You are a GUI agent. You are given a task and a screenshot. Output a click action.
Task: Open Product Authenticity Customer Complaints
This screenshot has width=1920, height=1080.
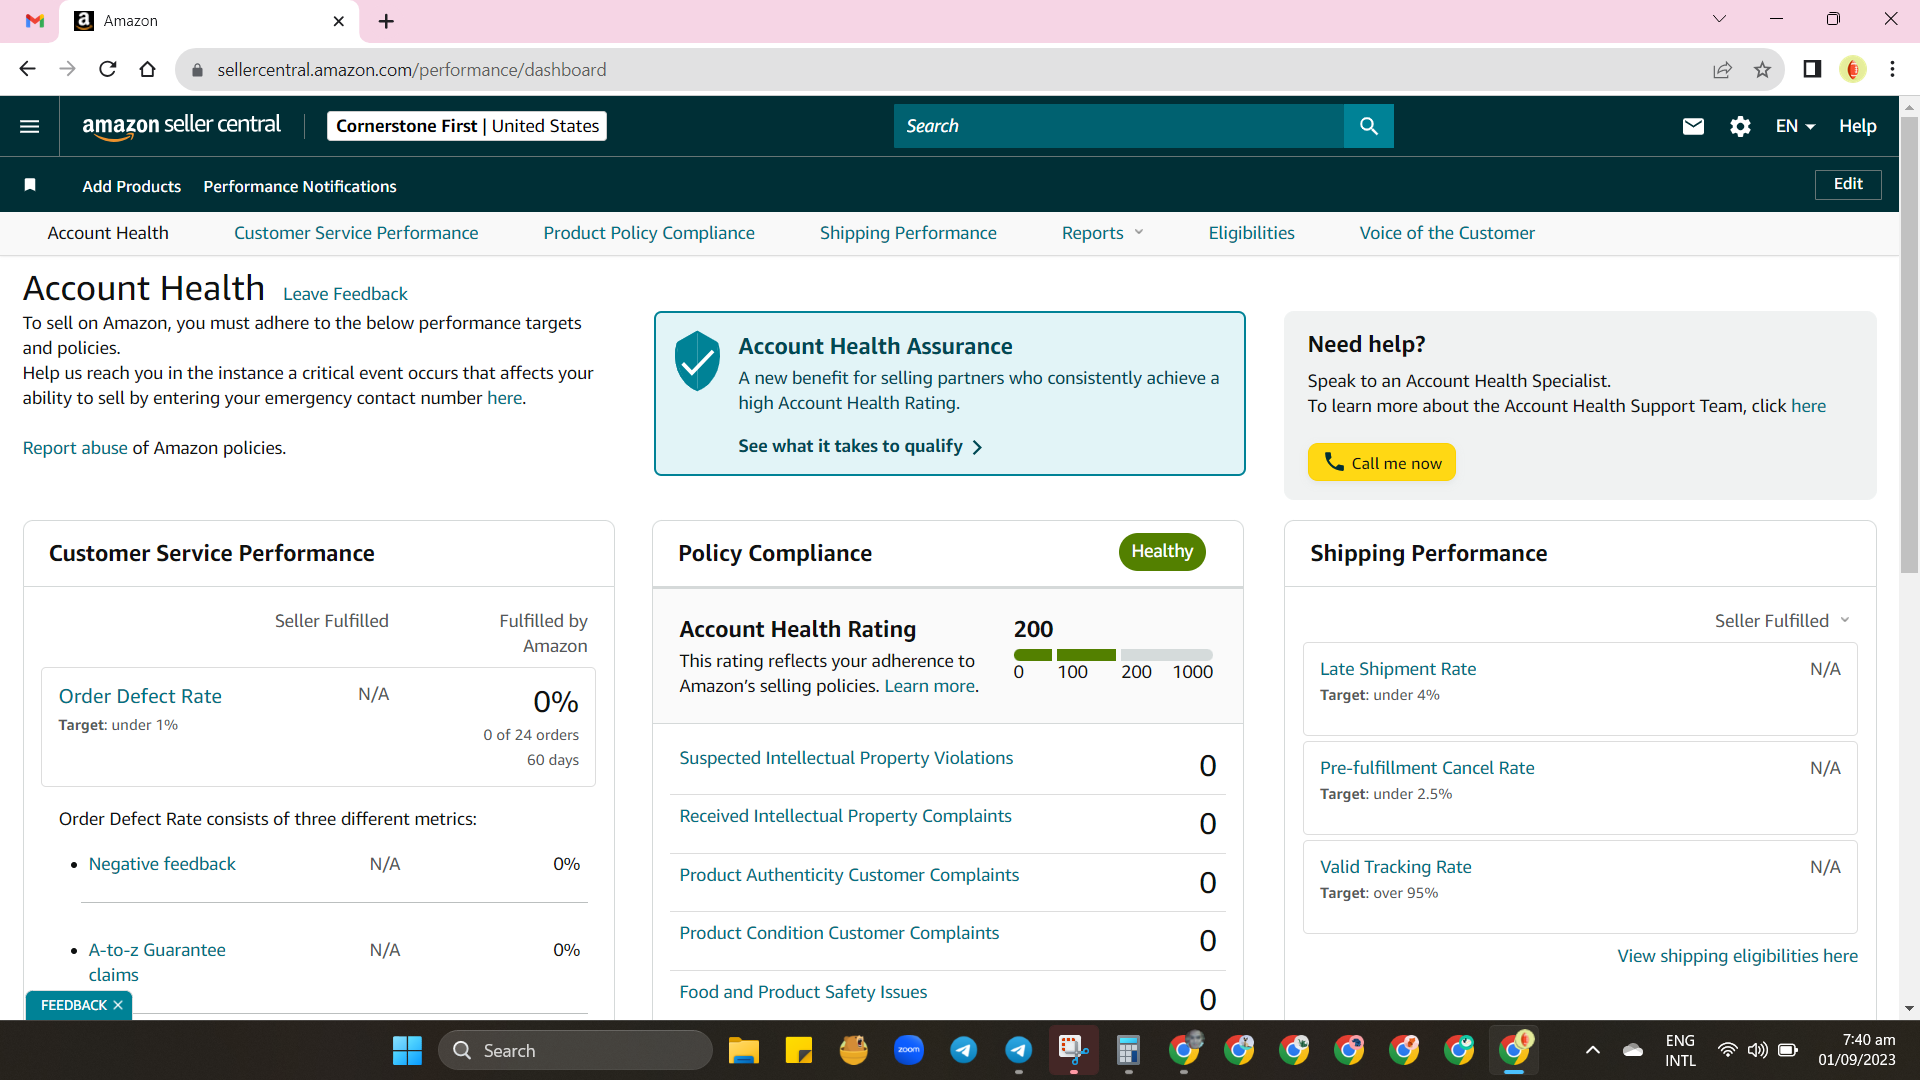tap(849, 875)
